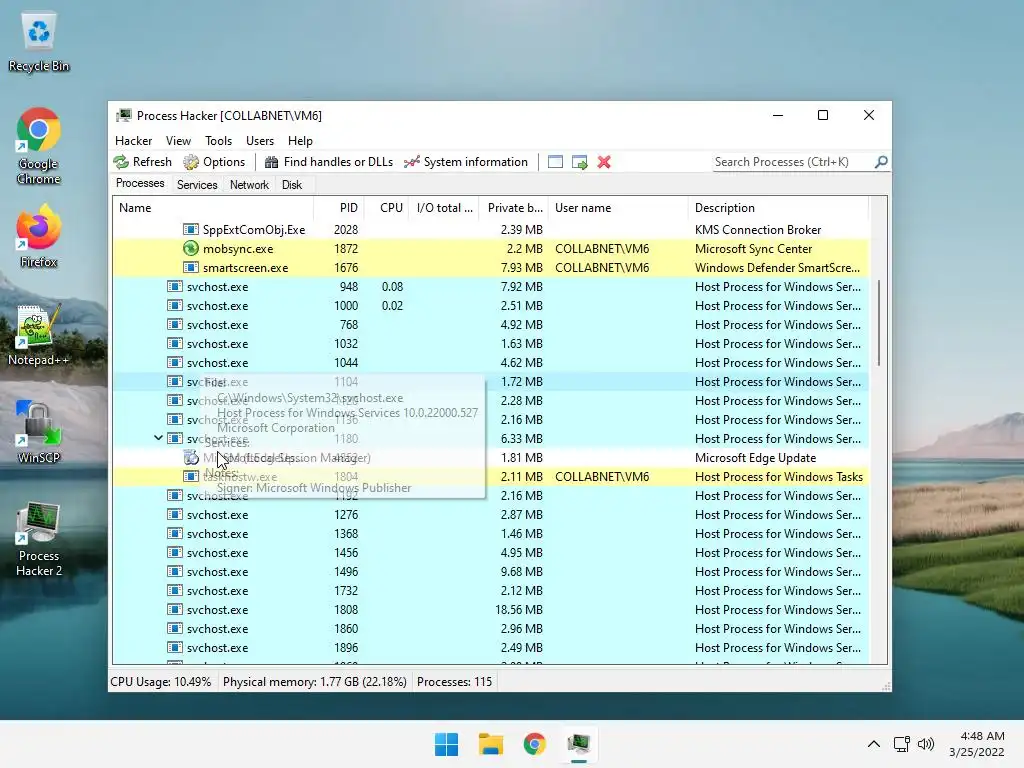Sort by the CPU column header

pyautogui.click(x=387, y=208)
